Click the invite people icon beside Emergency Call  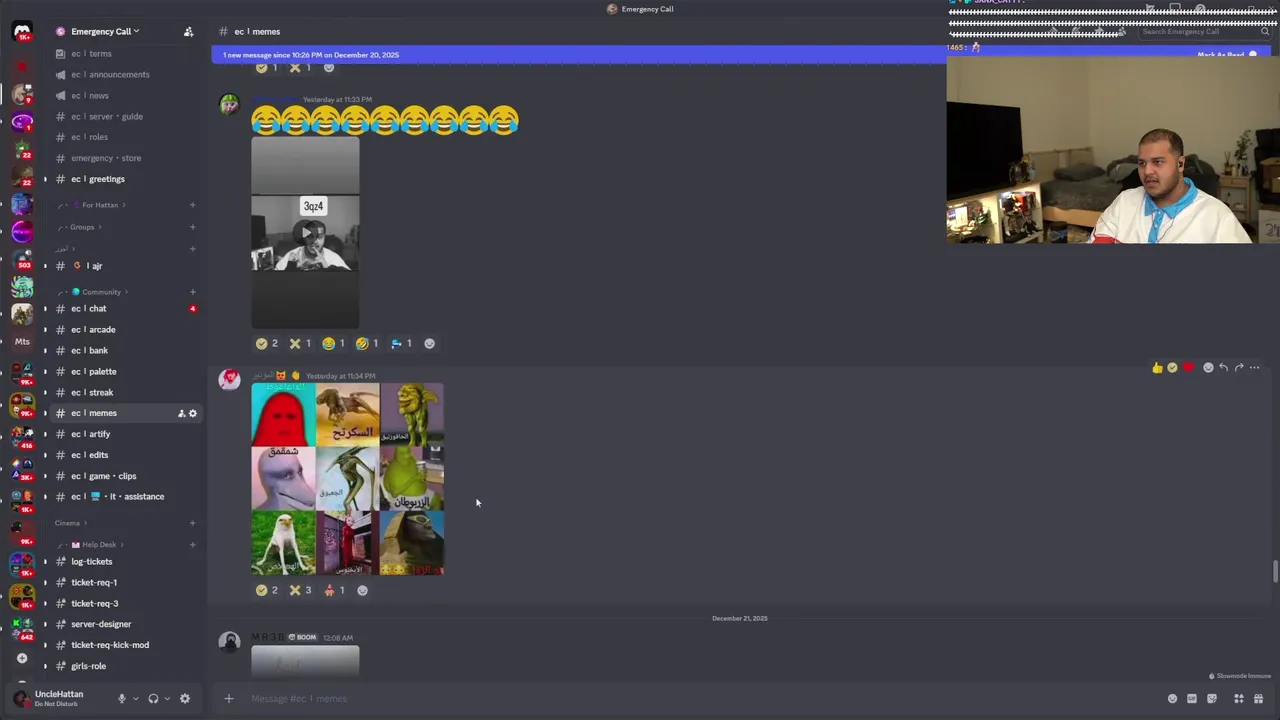click(x=188, y=32)
